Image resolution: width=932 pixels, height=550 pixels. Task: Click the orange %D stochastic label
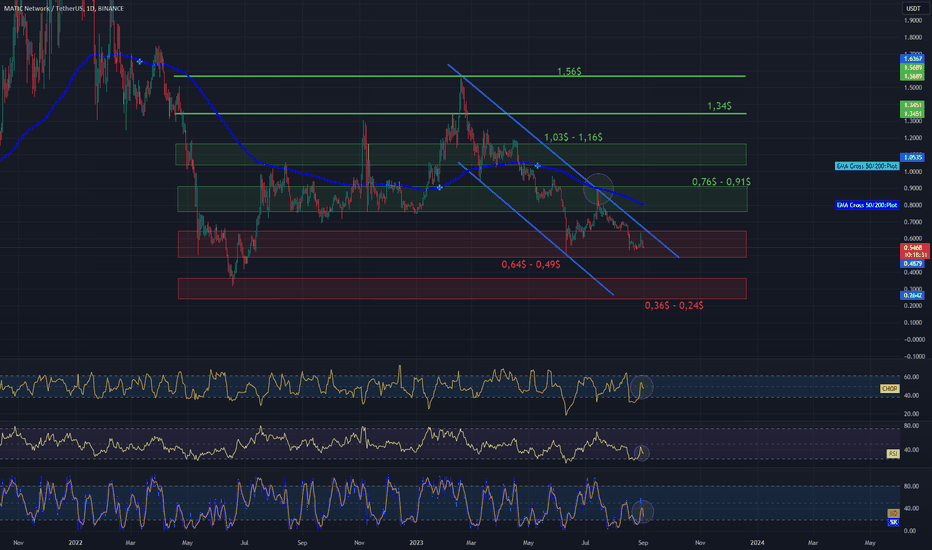[x=893, y=513]
